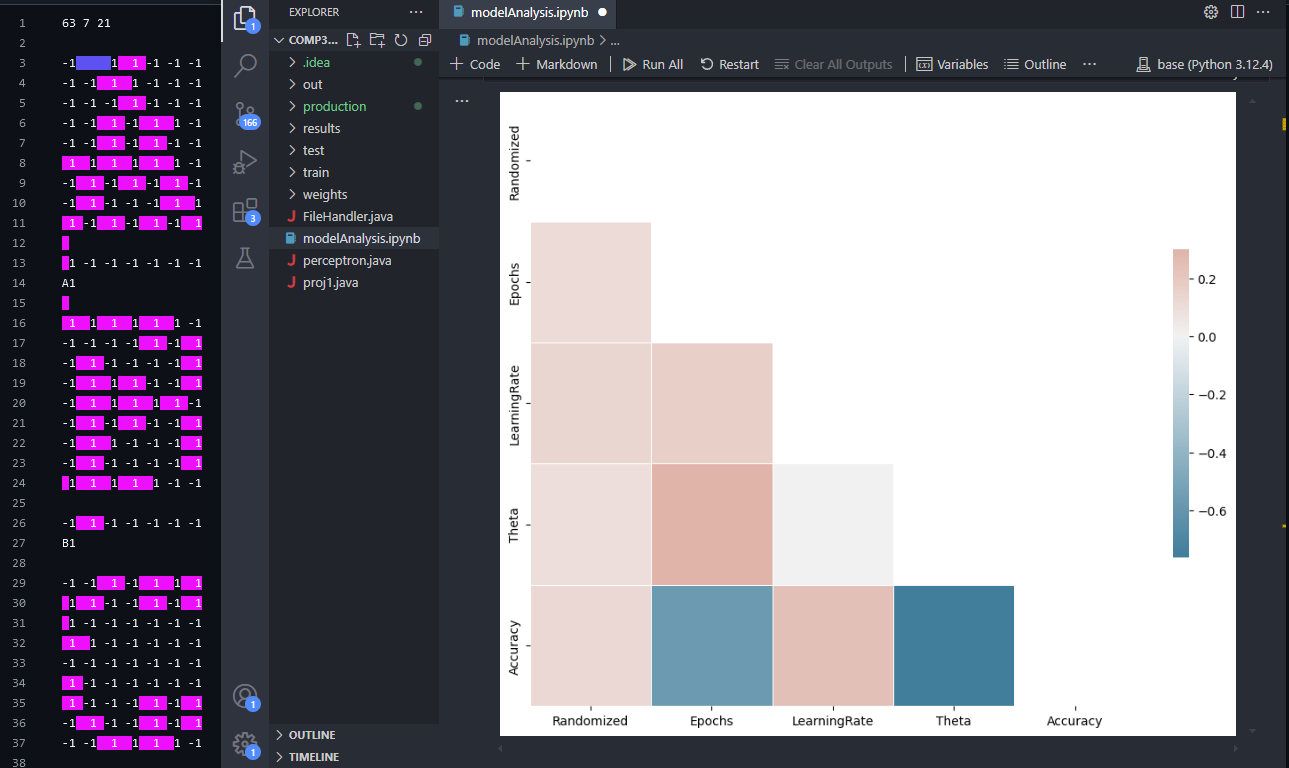This screenshot has height=768, width=1289.
Task: Open FileHandler.java file
Action: click(x=354, y=216)
